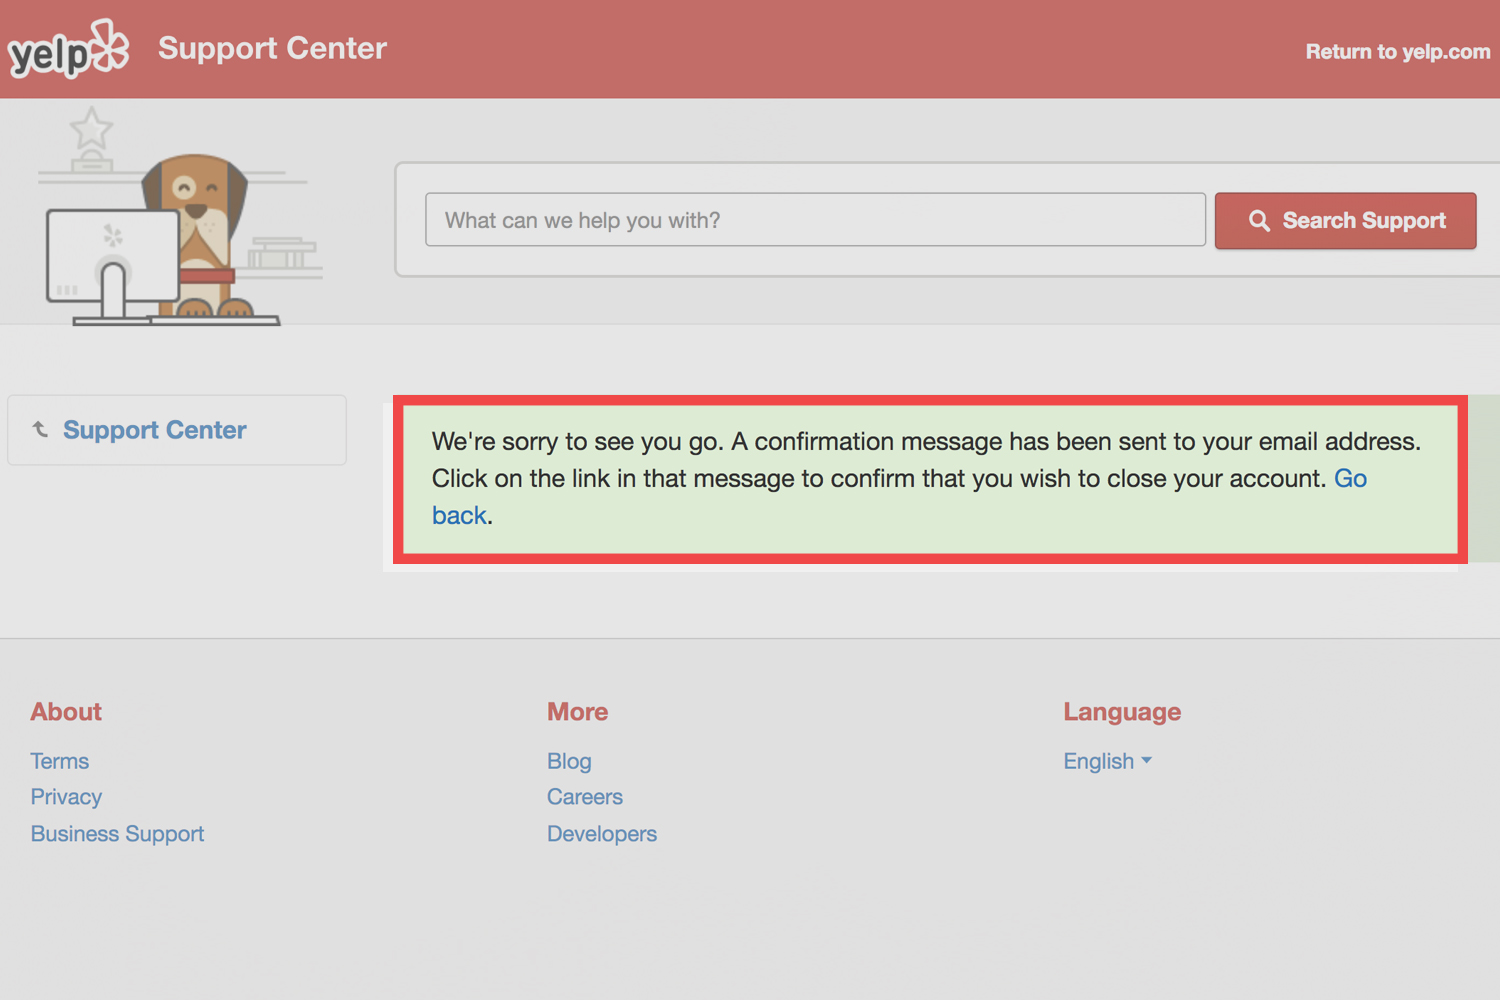Navigate to Return to yelp.com
The height and width of the screenshot is (1000, 1500).
(x=1396, y=51)
